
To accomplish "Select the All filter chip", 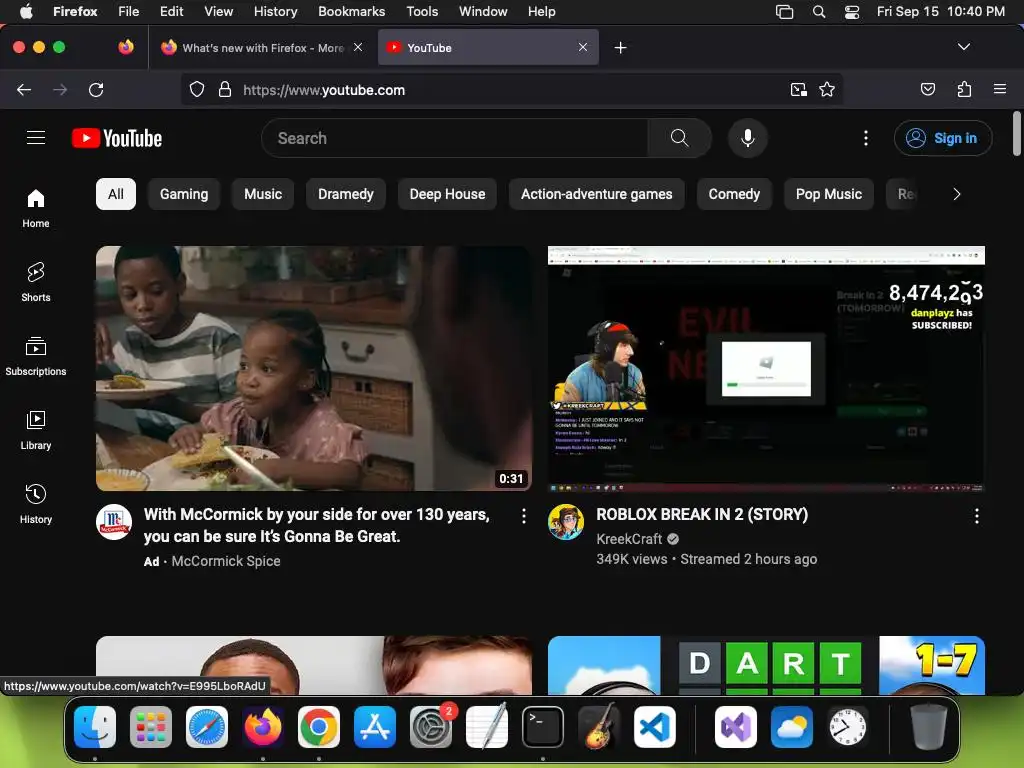I will pyautogui.click(x=116, y=194).
